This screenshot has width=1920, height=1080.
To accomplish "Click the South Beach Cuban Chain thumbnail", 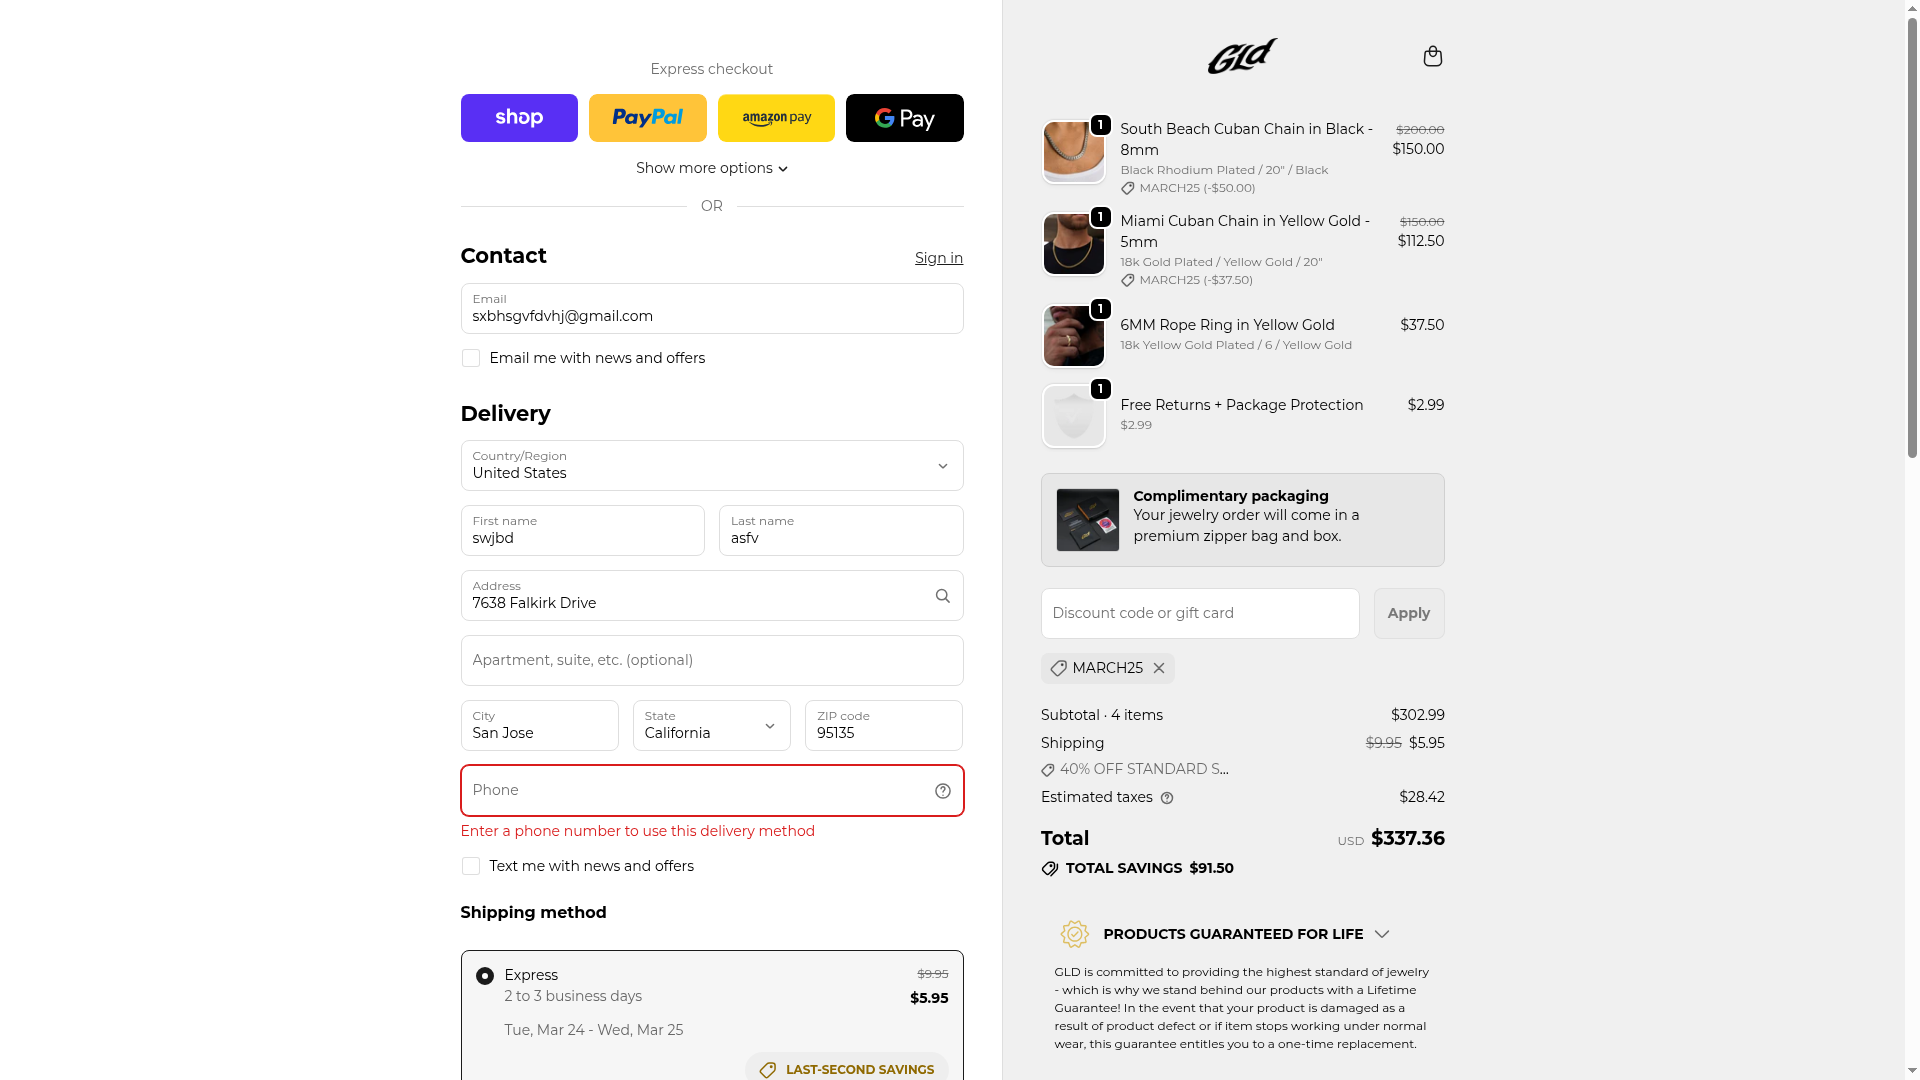I will 1073,152.
